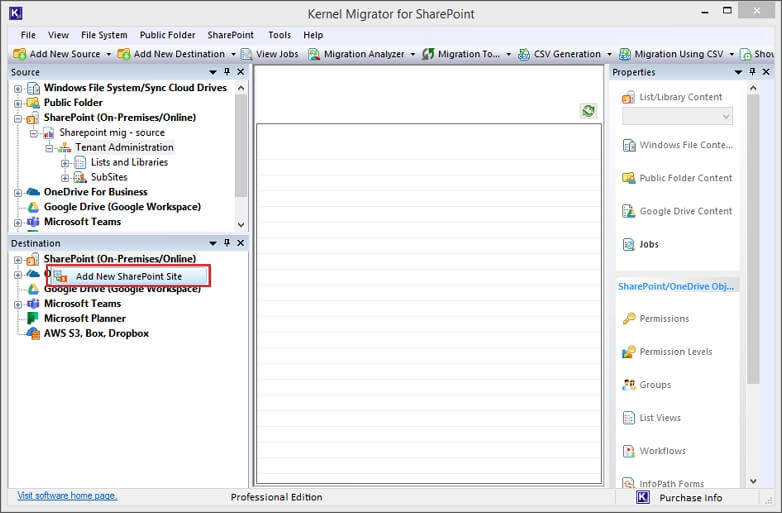Select SubSites node in Source tree

(109, 177)
